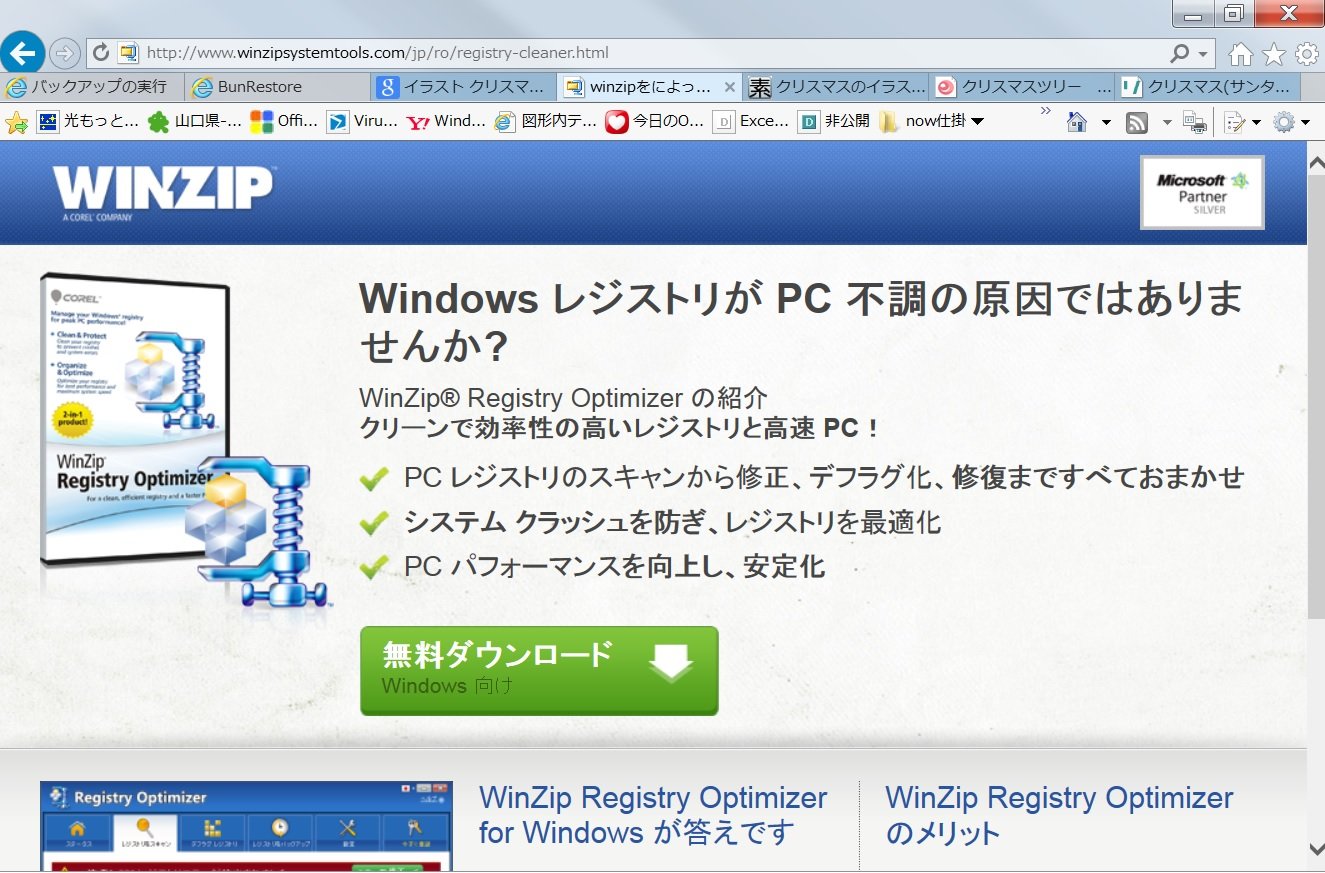Image resolution: width=1325 pixels, height=873 pixels.
Task: Open the 今日のO... heart favorite
Action: coord(655,122)
